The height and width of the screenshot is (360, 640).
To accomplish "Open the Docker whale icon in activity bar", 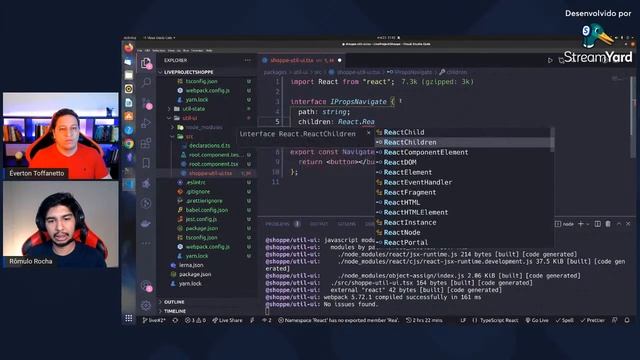I will point(146,223).
